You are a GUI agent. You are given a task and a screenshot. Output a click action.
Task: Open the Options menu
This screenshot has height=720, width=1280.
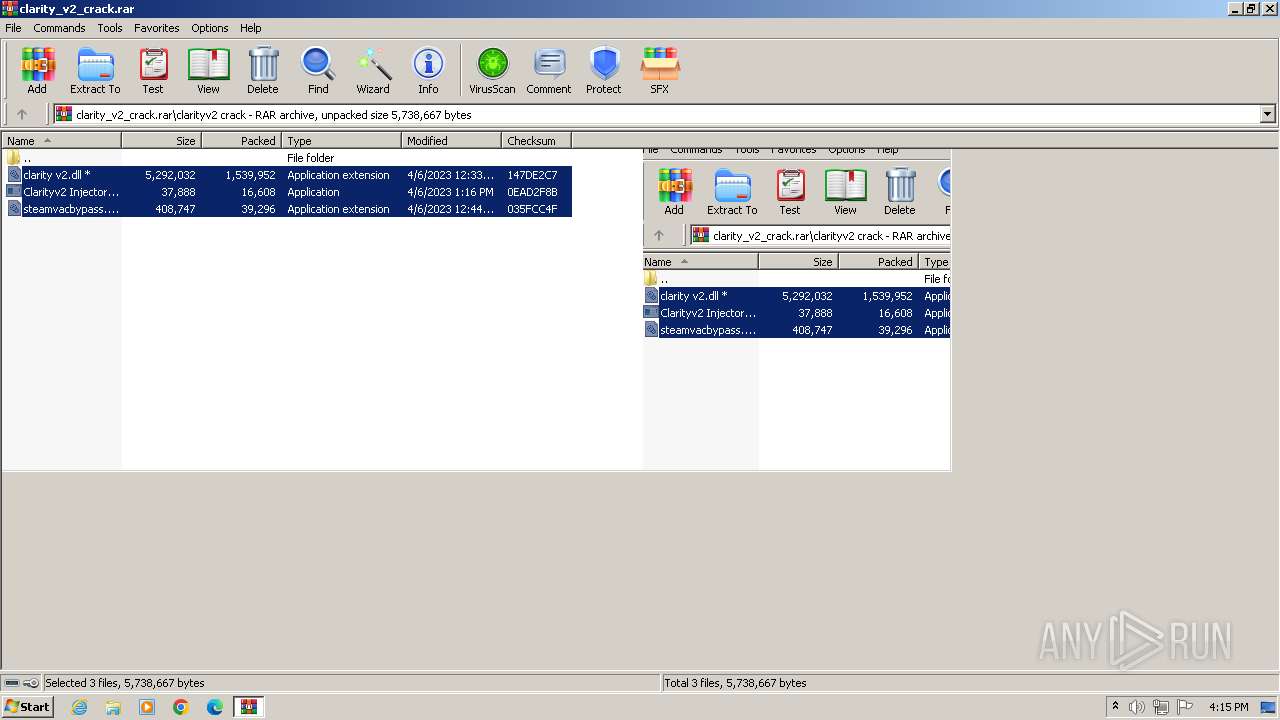210,28
